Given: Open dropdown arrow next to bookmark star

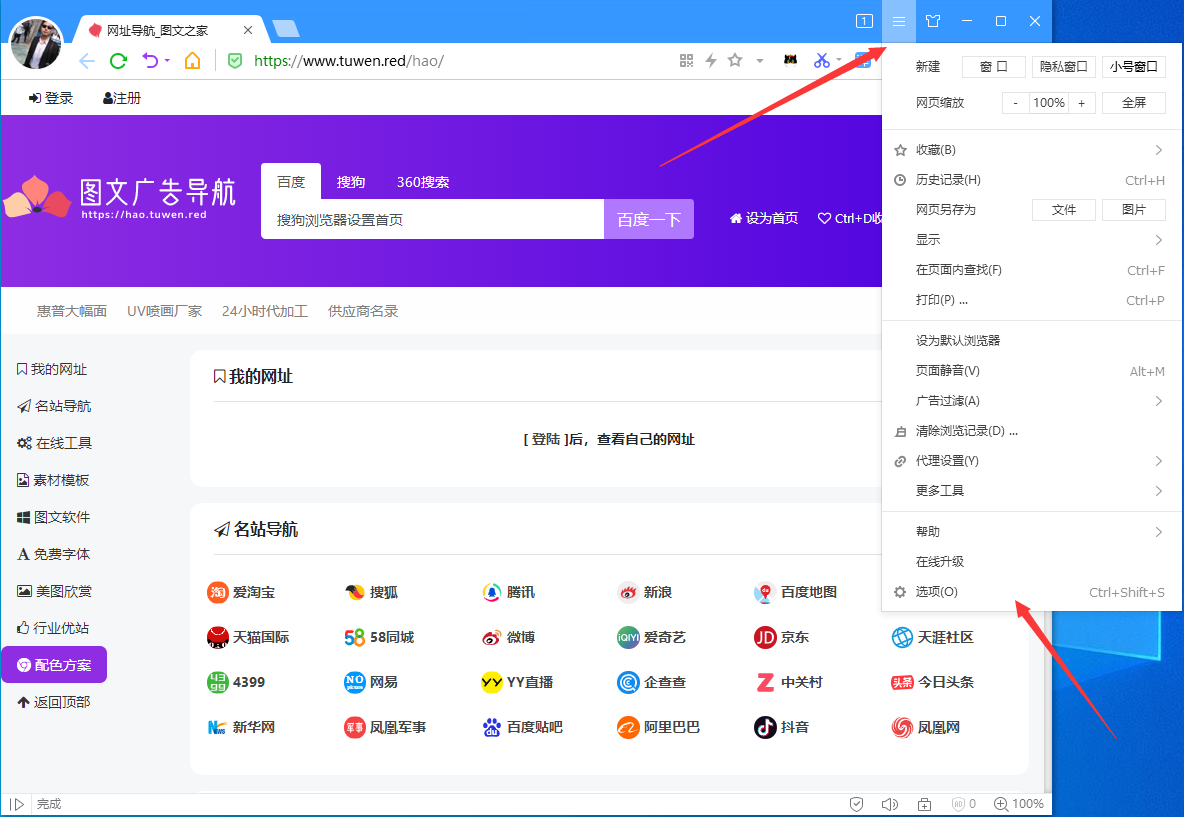Looking at the screenshot, I should point(760,60).
